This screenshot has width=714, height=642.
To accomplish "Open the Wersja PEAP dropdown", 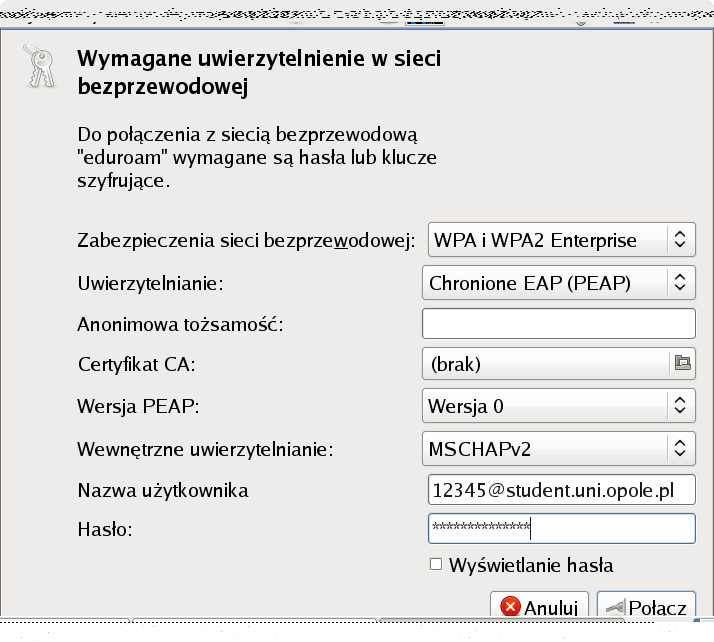I will [559, 405].
